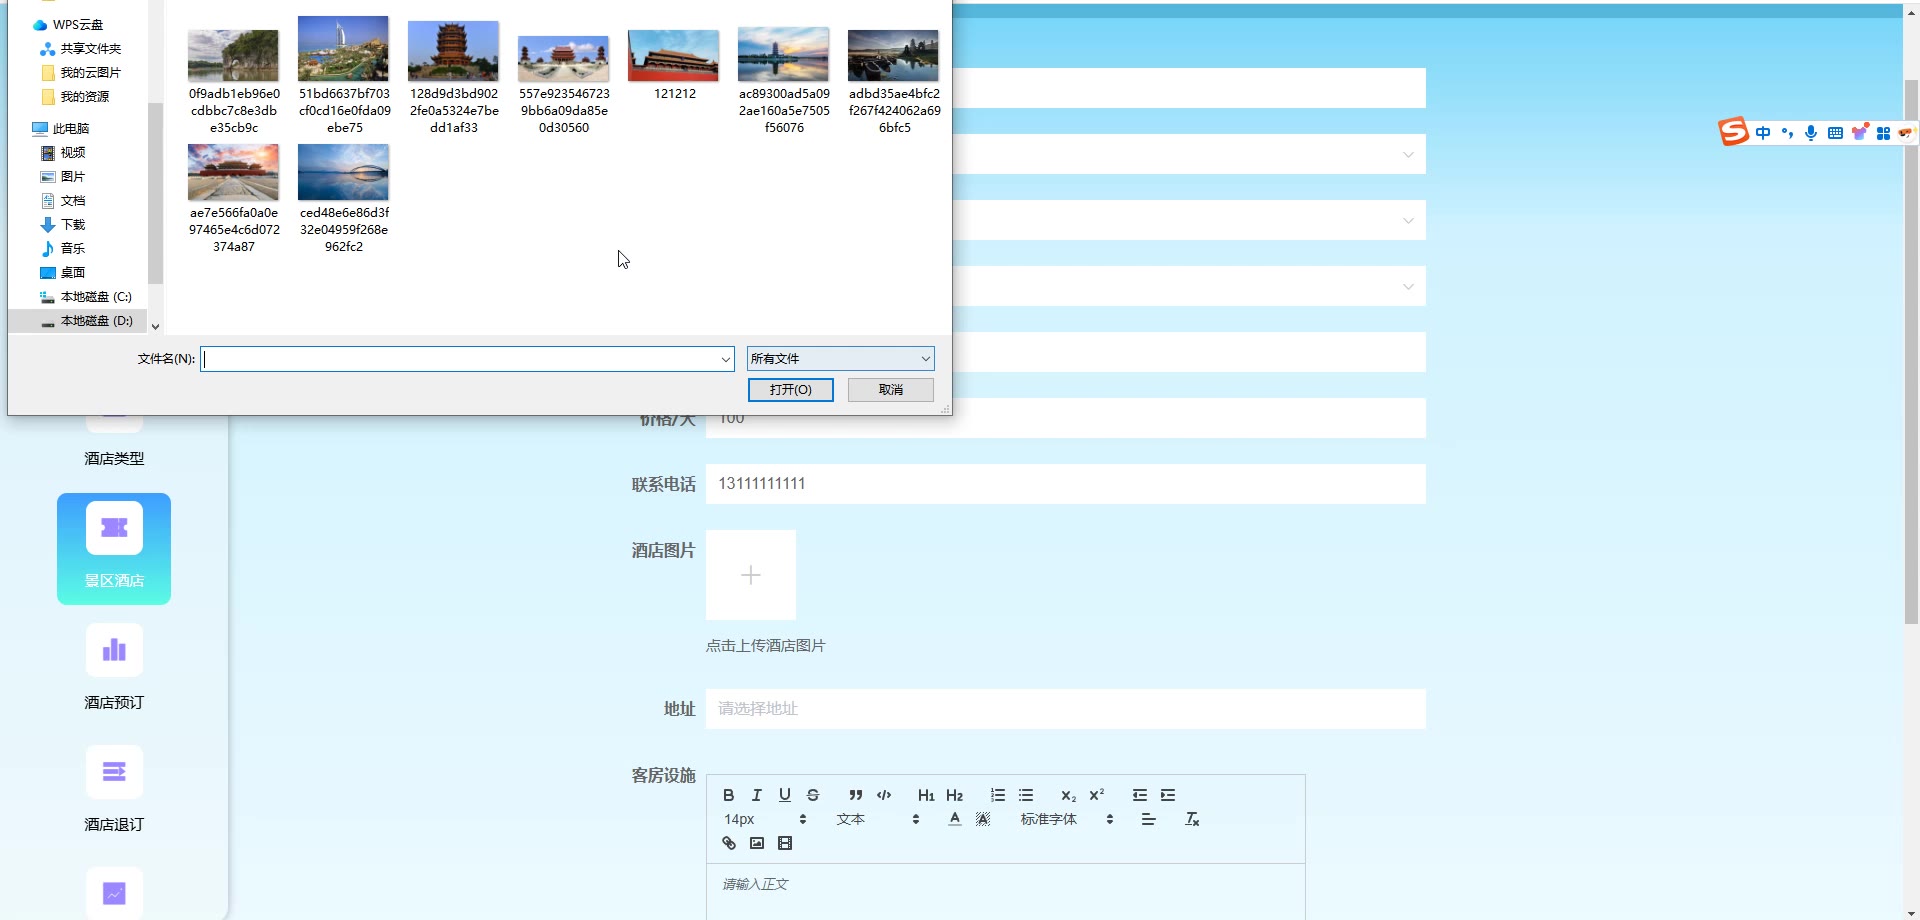Toggle strikethrough formatting in the editor
The height and width of the screenshot is (920, 1920).
tap(813, 795)
